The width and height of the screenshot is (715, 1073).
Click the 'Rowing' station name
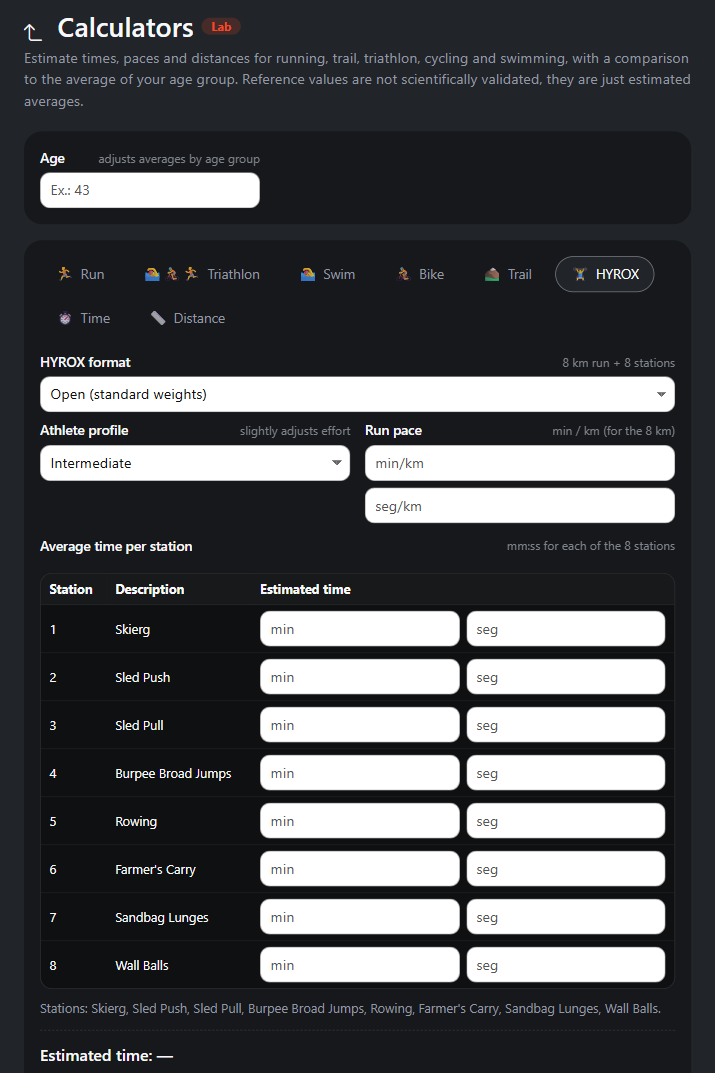pyautogui.click(x=135, y=821)
